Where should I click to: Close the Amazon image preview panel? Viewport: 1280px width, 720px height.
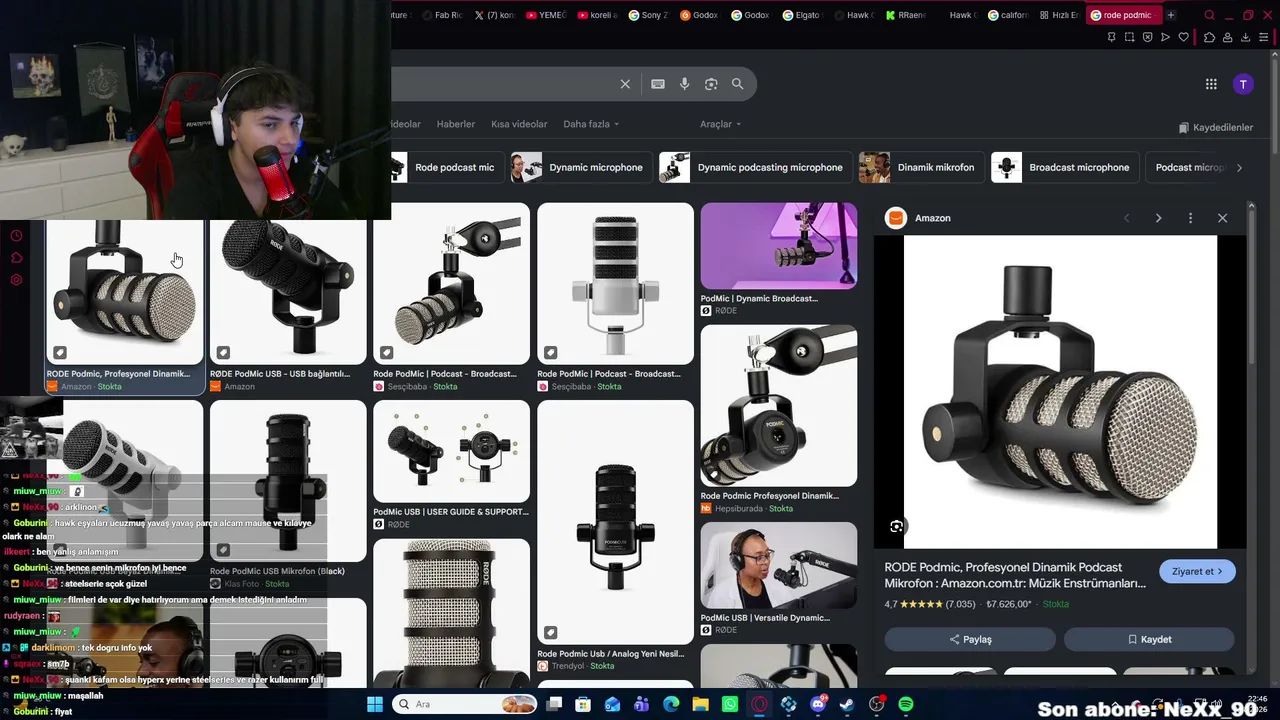pyautogui.click(x=1222, y=218)
